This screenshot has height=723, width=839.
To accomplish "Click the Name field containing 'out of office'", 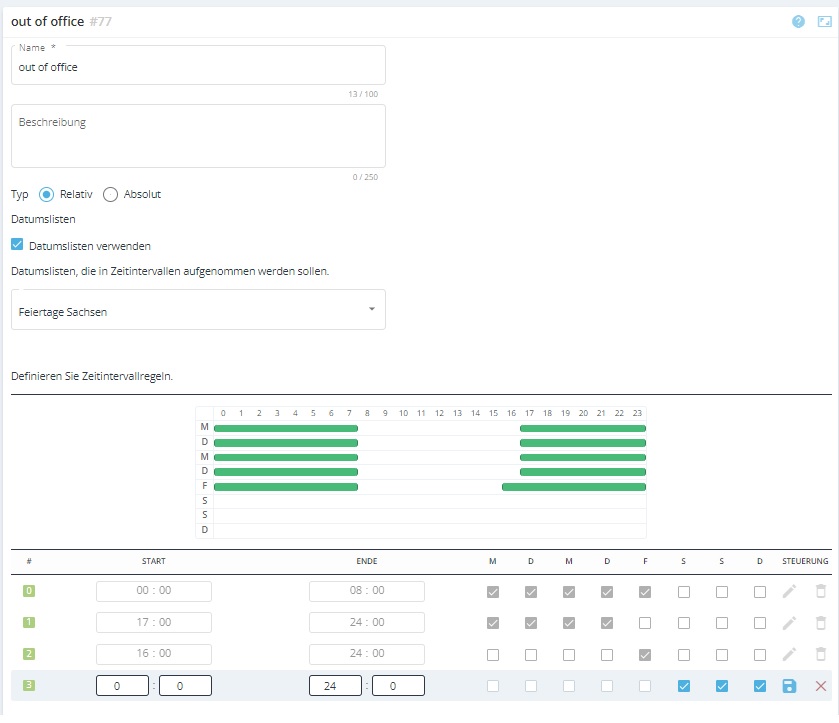I will (198, 67).
